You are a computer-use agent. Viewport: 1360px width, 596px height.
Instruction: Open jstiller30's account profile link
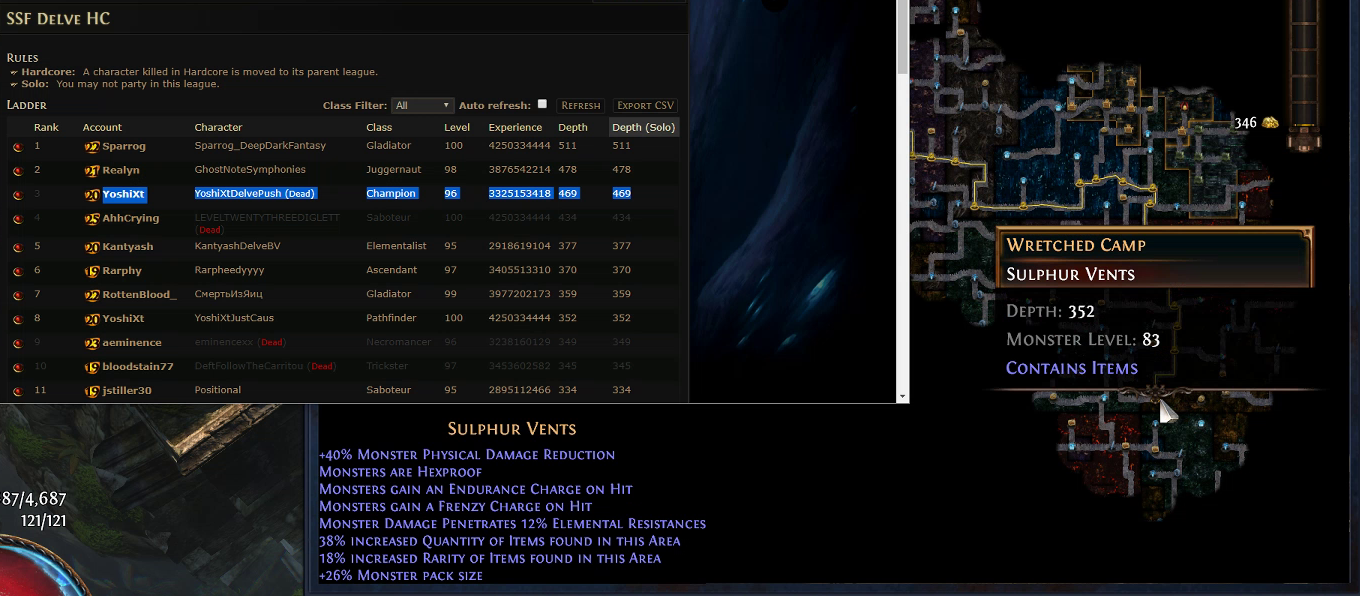tap(127, 390)
